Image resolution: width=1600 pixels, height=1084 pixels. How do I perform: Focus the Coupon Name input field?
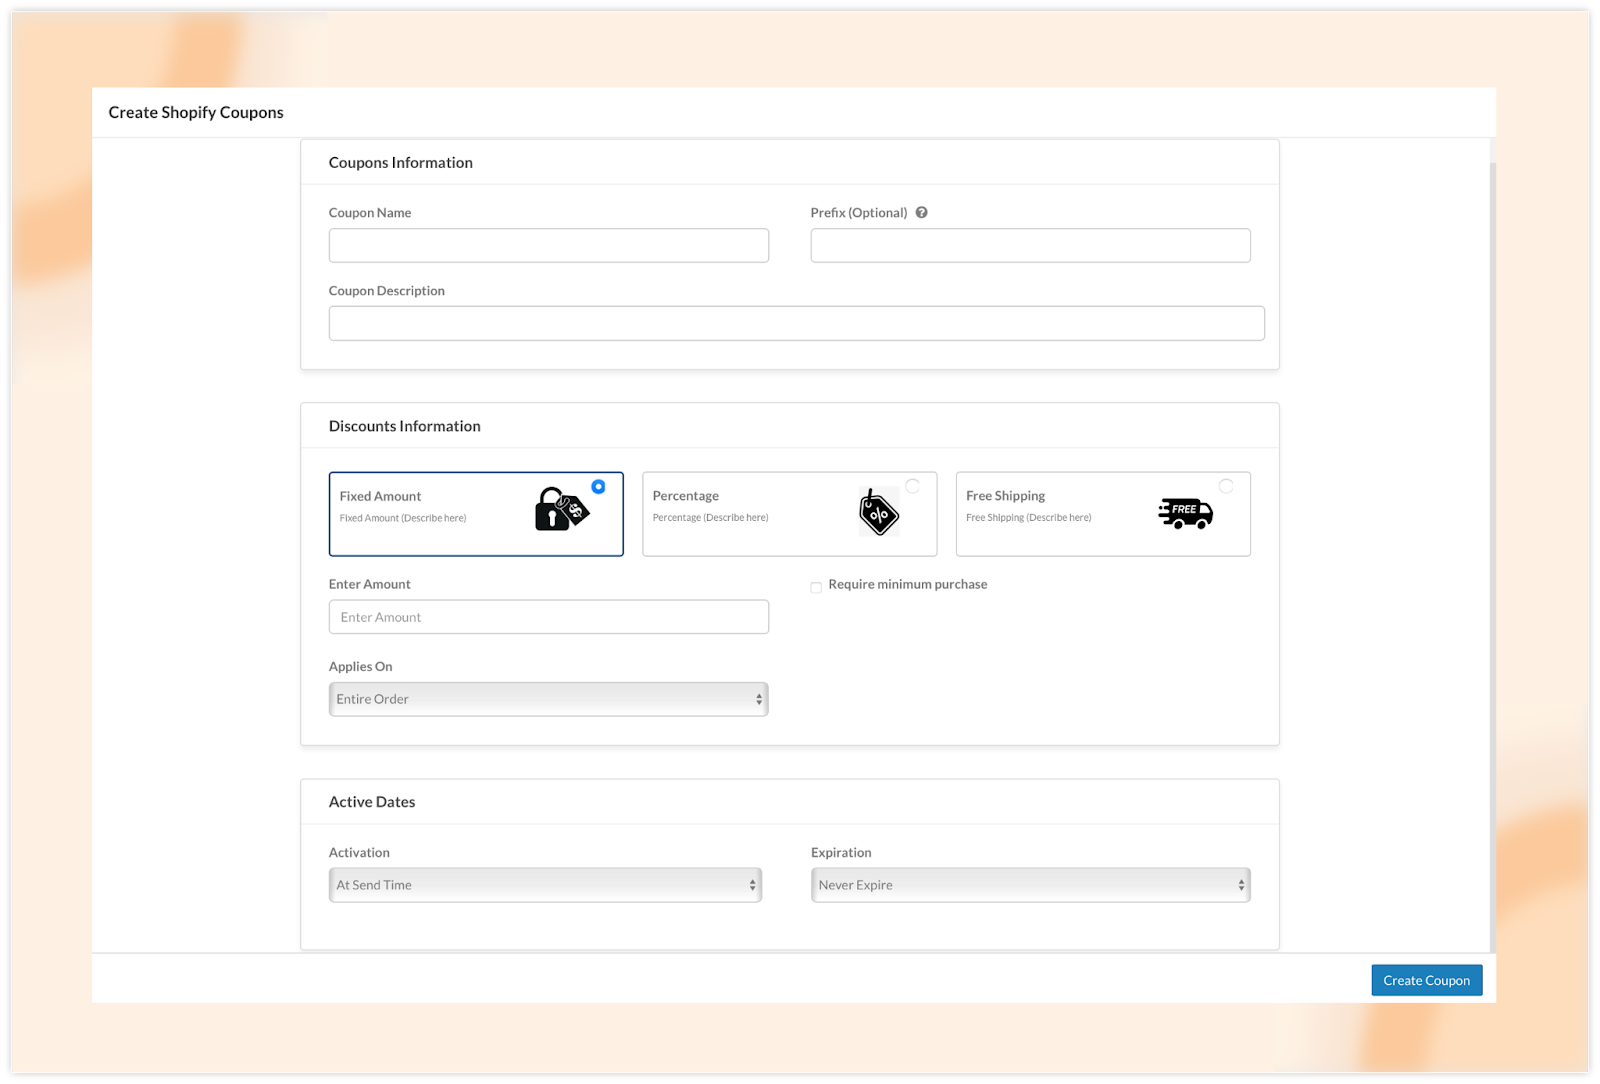click(x=548, y=245)
